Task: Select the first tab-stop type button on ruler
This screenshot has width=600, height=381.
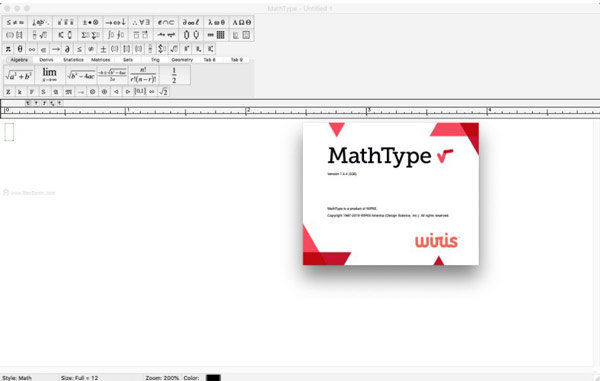Action: (28, 103)
